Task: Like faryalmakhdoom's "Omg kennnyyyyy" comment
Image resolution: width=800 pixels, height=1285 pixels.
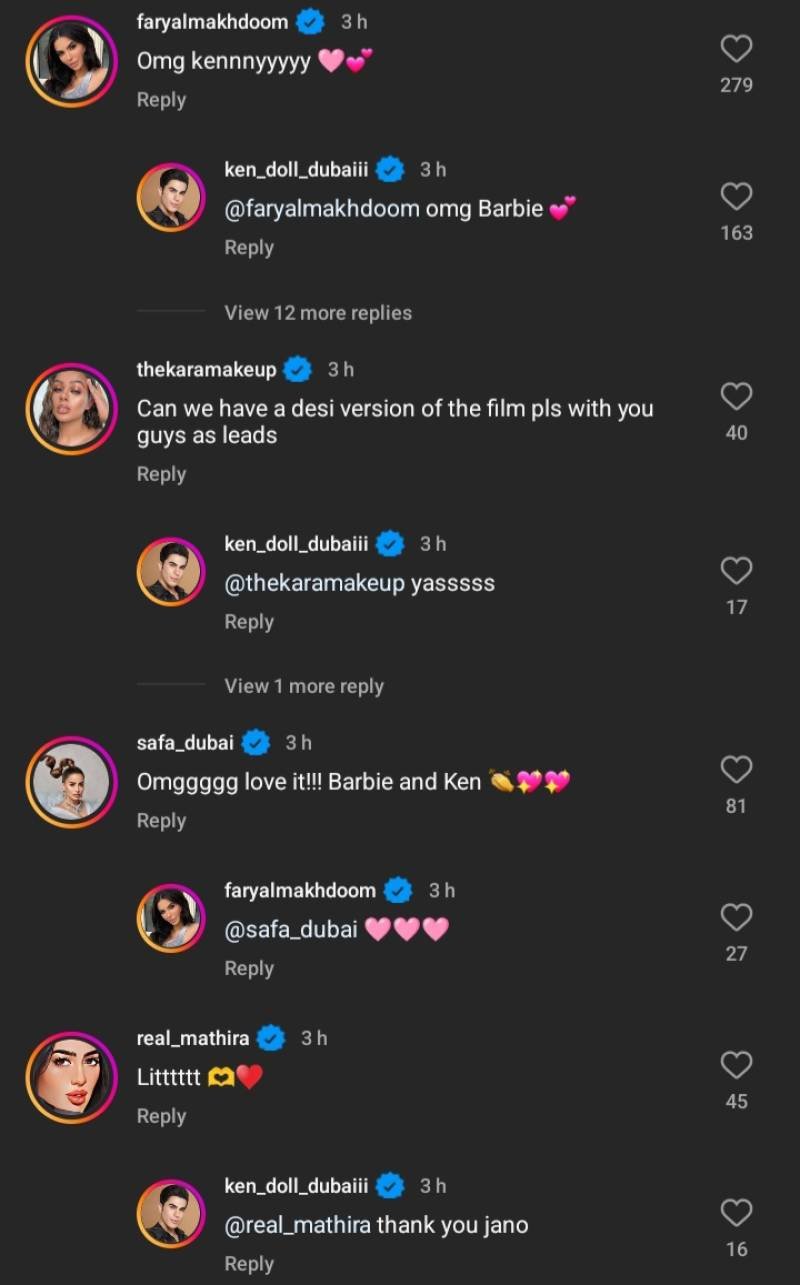Action: click(x=736, y=48)
